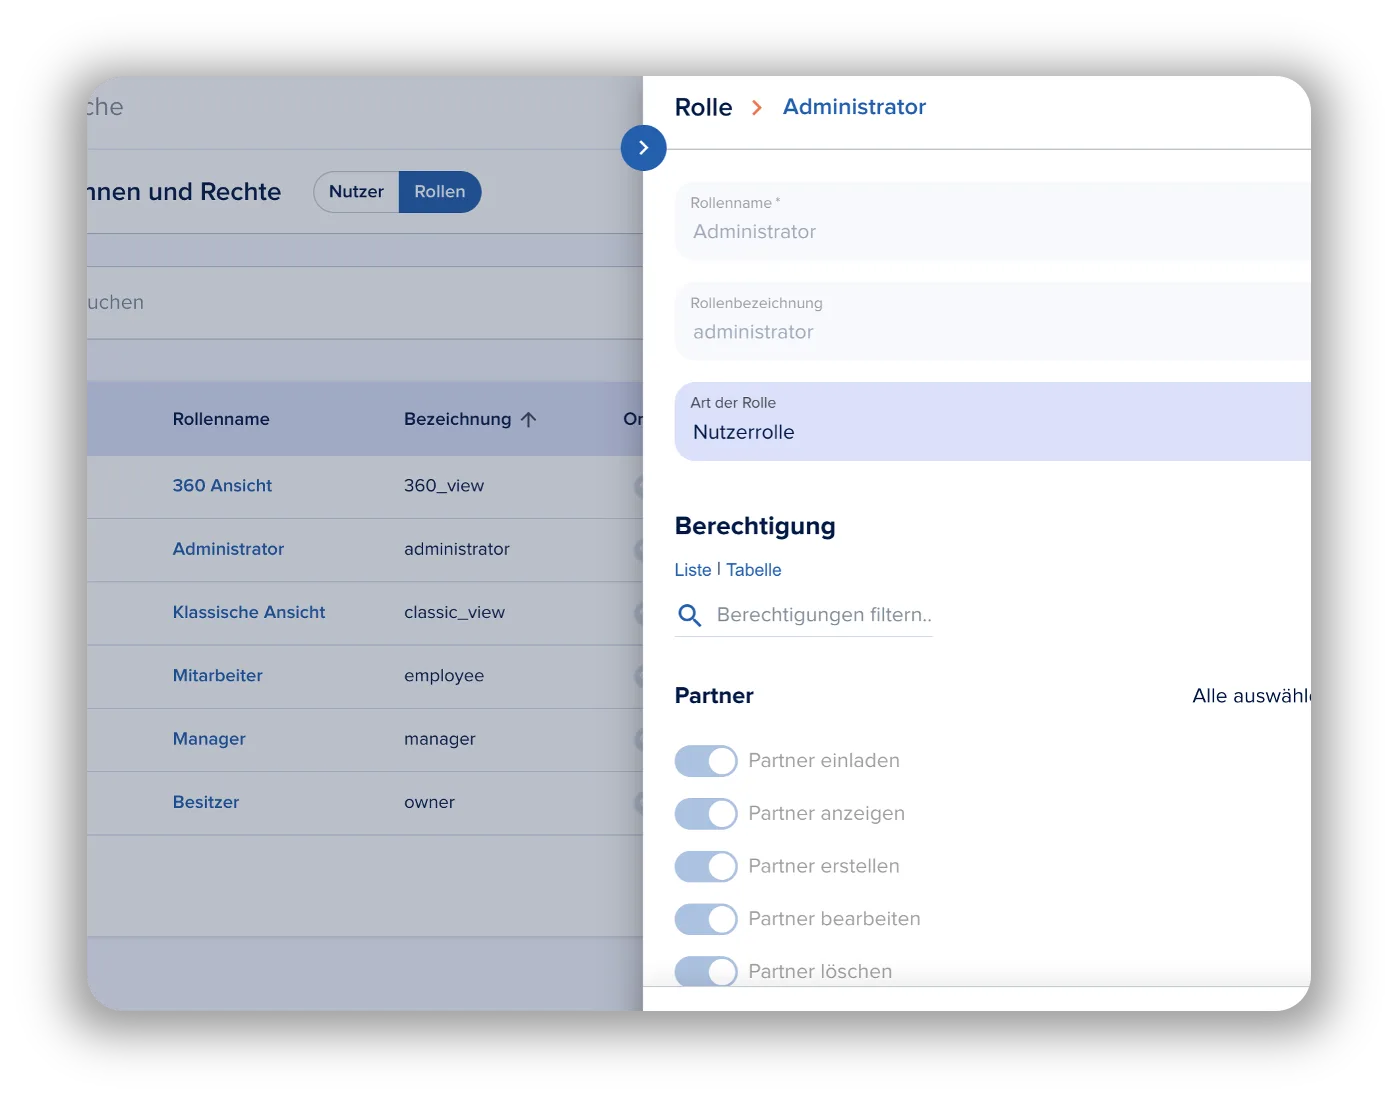
Task: Click the Rollenbezeichnung input field
Action: point(992,321)
